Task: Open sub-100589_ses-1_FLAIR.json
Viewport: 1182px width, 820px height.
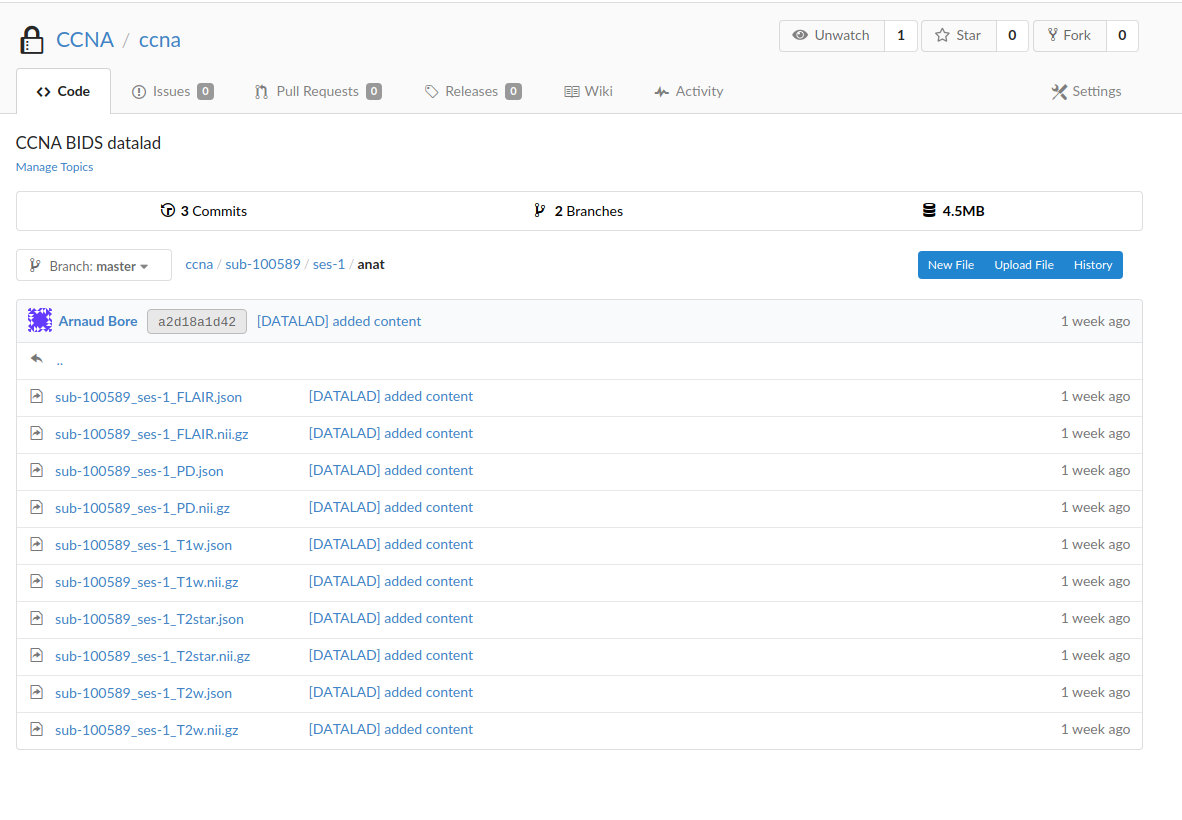Action: coord(149,397)
